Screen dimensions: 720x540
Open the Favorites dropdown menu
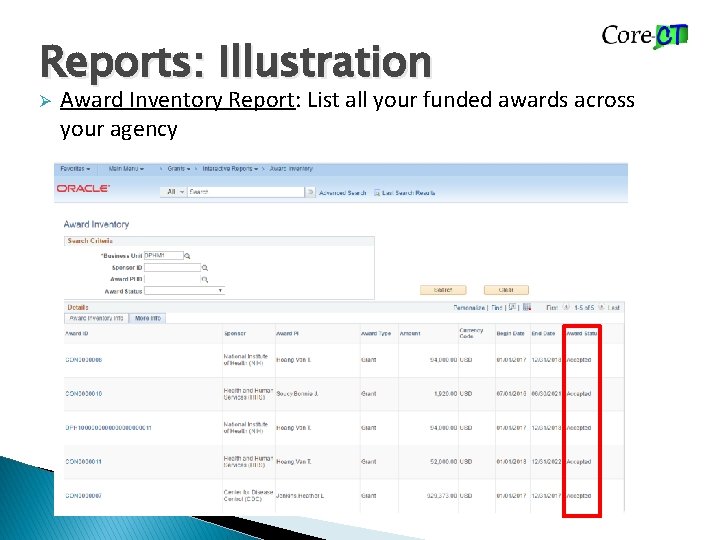pyautogui.click(x=75, y=169)
